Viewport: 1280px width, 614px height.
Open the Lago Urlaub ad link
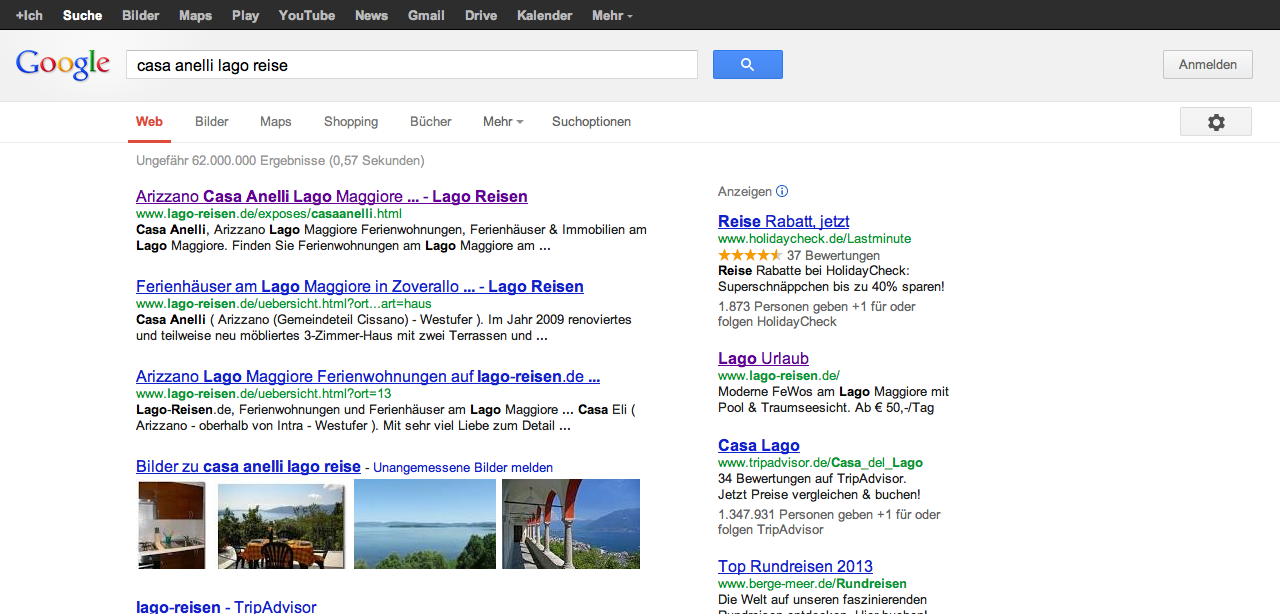point(763,359)
